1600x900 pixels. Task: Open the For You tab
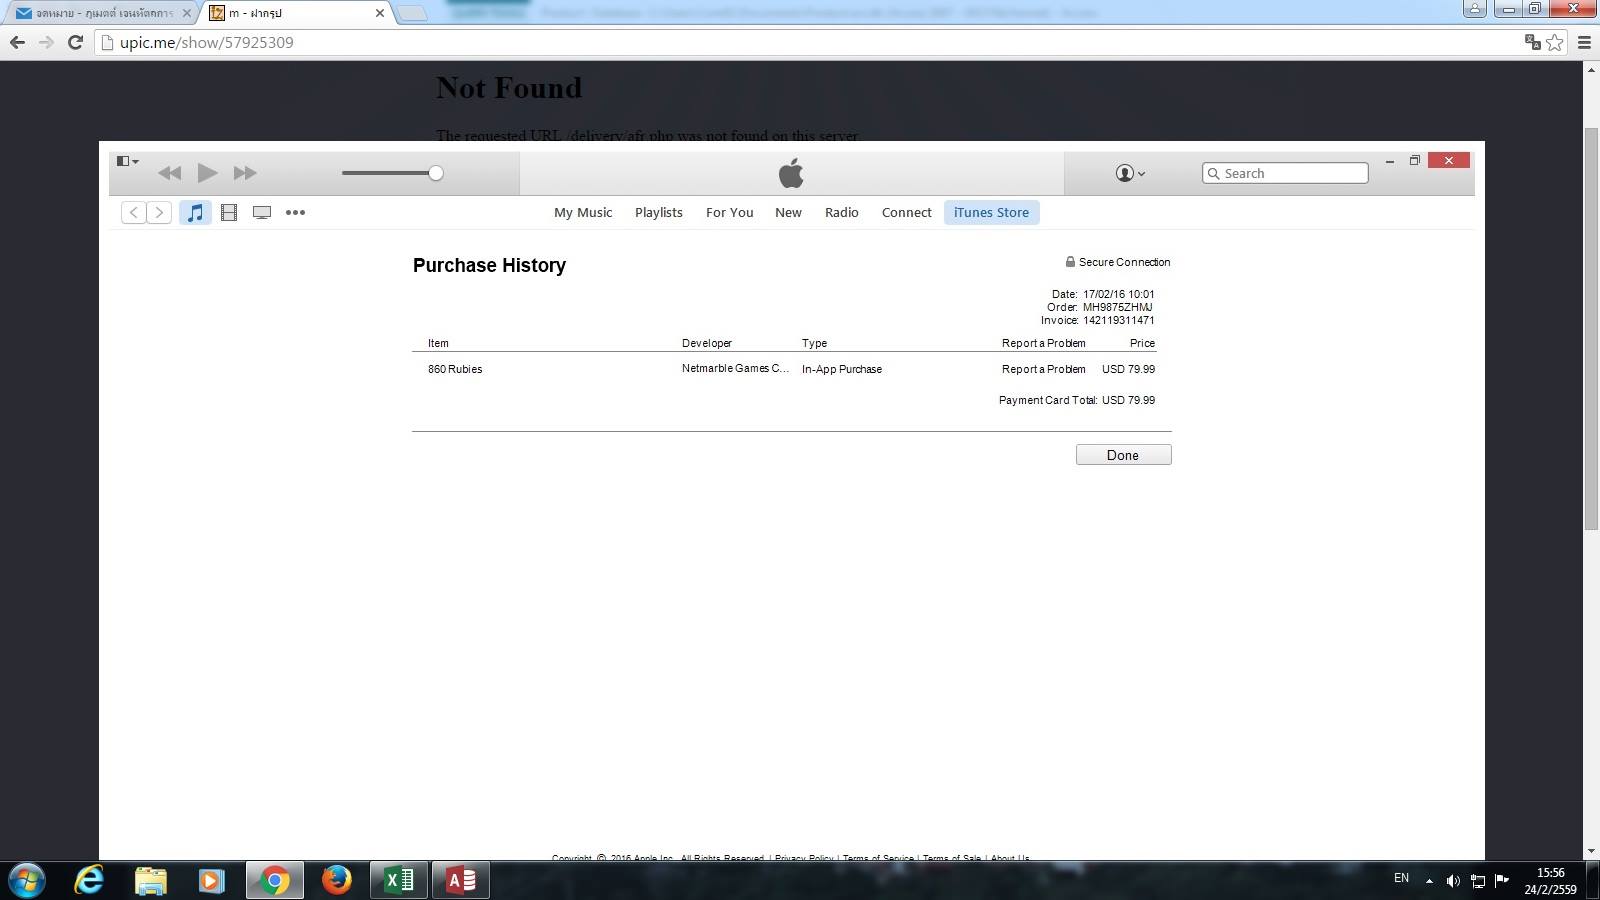tap(730, 212)
